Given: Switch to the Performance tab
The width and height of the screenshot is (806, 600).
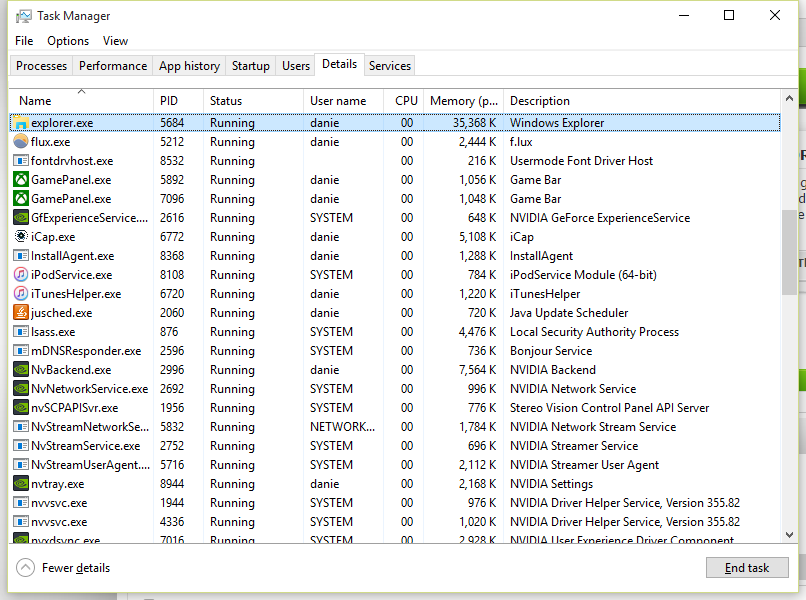Looking at the screenshot, I should tap(113, 66).
